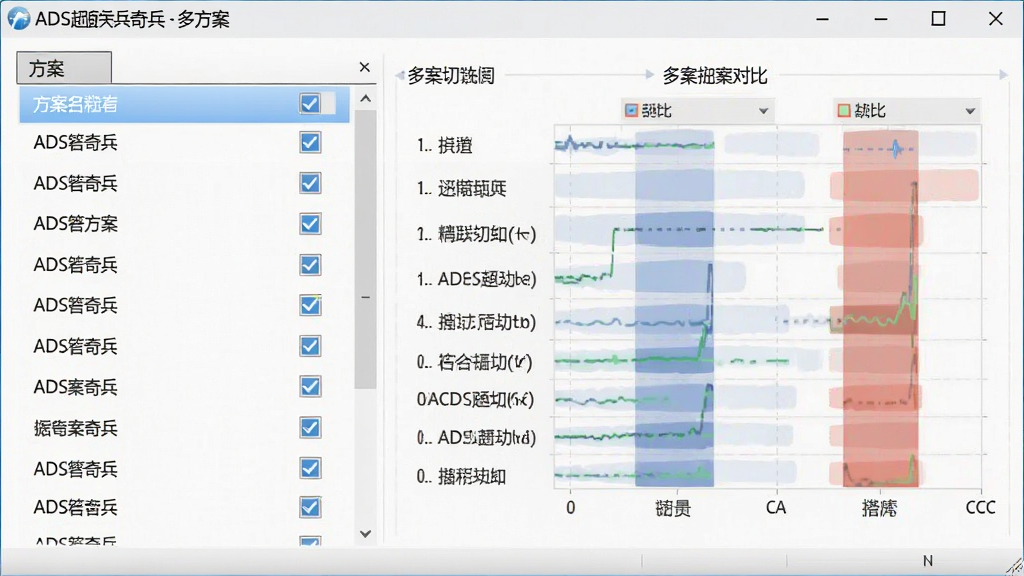
Task: Click the scheme list vertical scrollbar thumb
Action: (366, 249)
